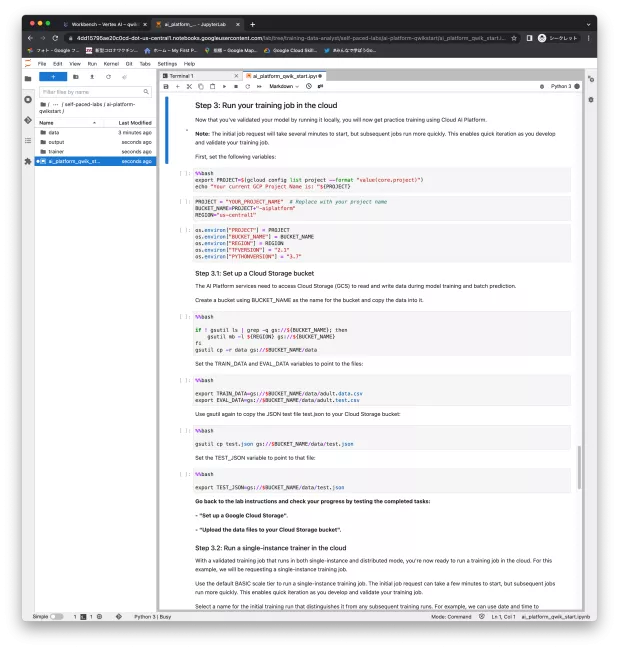Open a new browser tab

(252, 24)
